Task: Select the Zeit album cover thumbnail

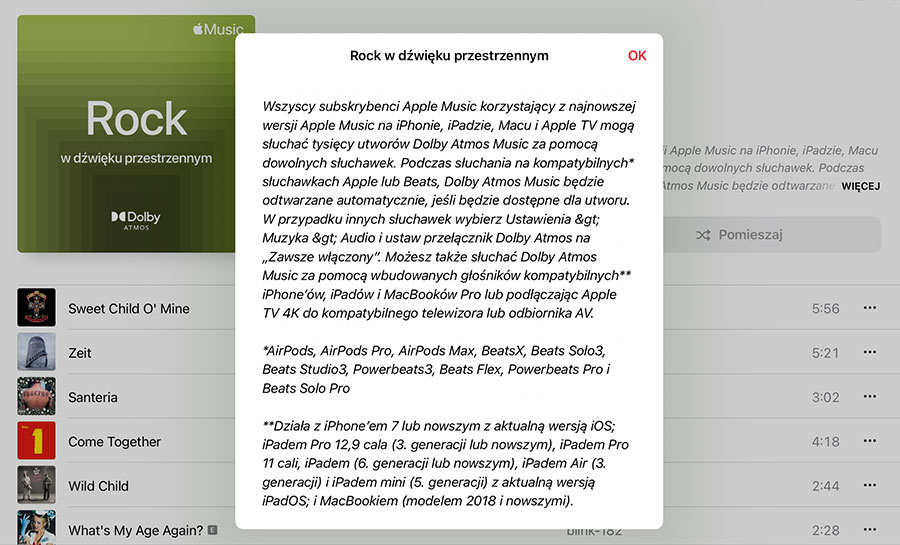Action: click(36, 352)
